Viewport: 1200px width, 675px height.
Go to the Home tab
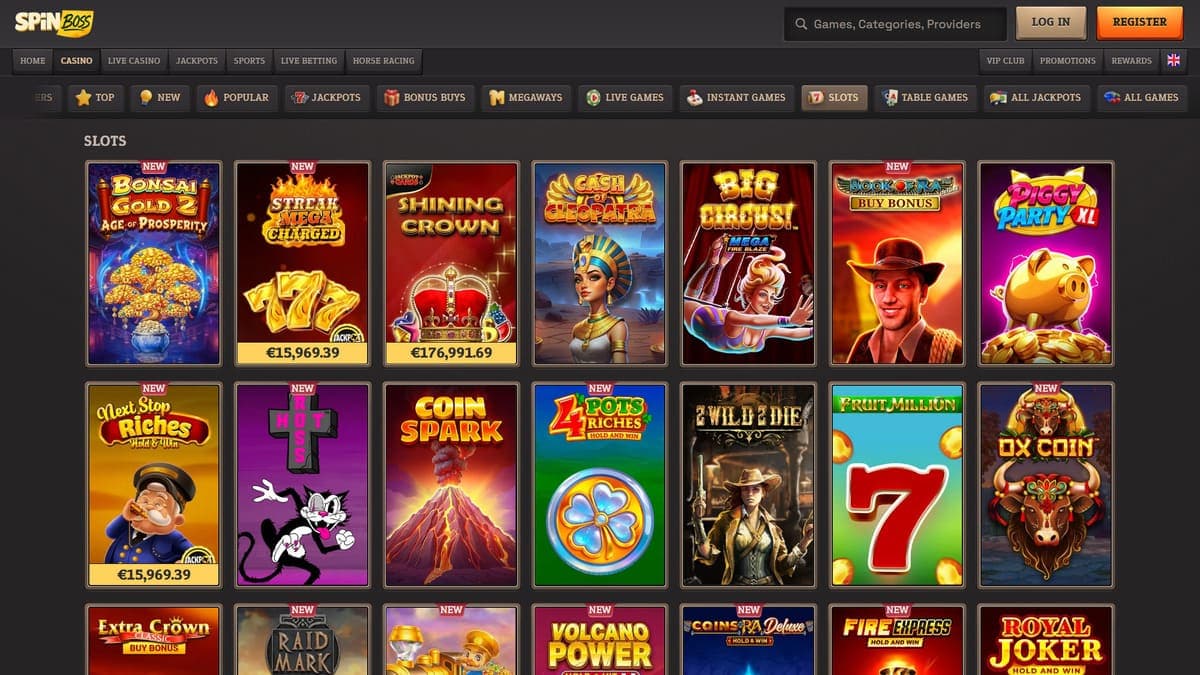(x=33, y=61)
